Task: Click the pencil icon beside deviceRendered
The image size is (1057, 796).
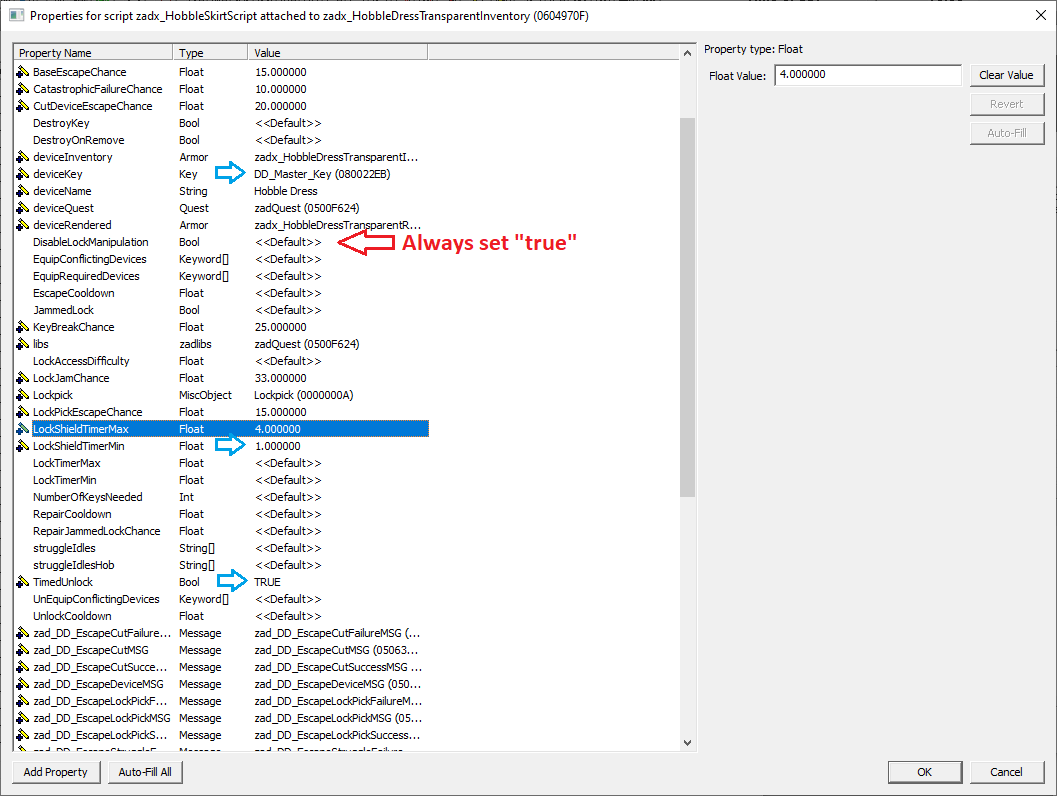Action: 22,224
